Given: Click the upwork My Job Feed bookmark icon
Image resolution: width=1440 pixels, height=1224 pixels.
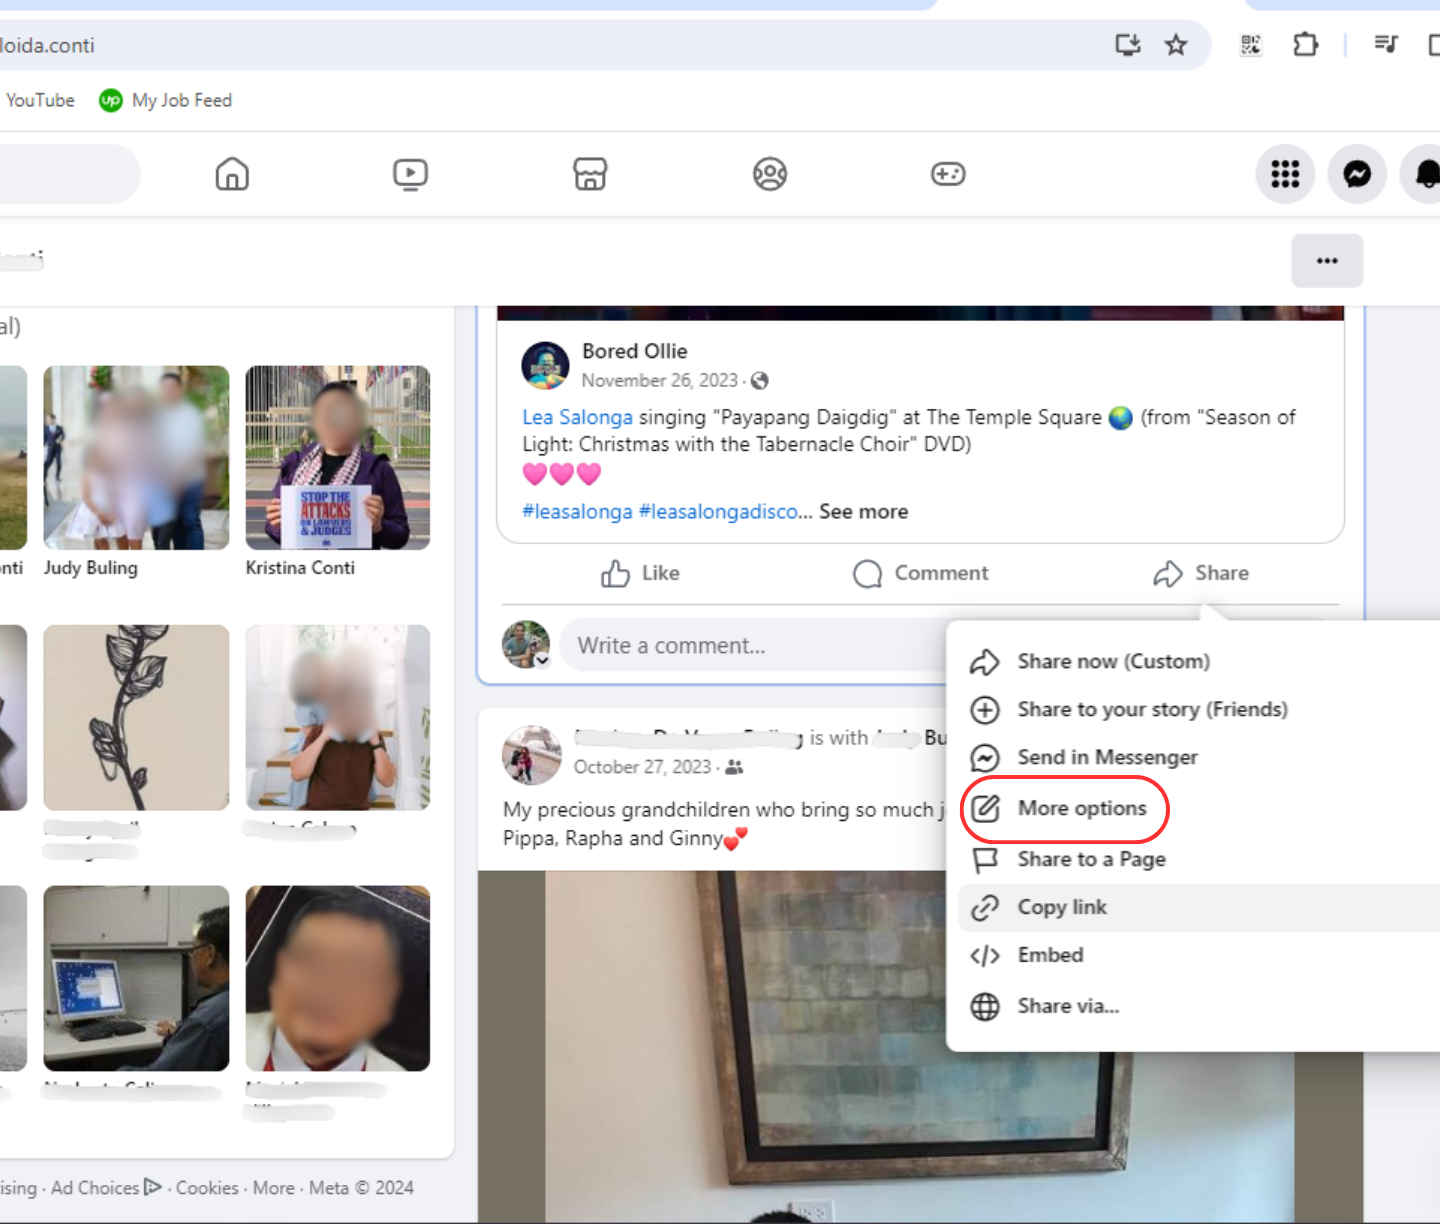Looking at the screenshot, I should point(110,100).
